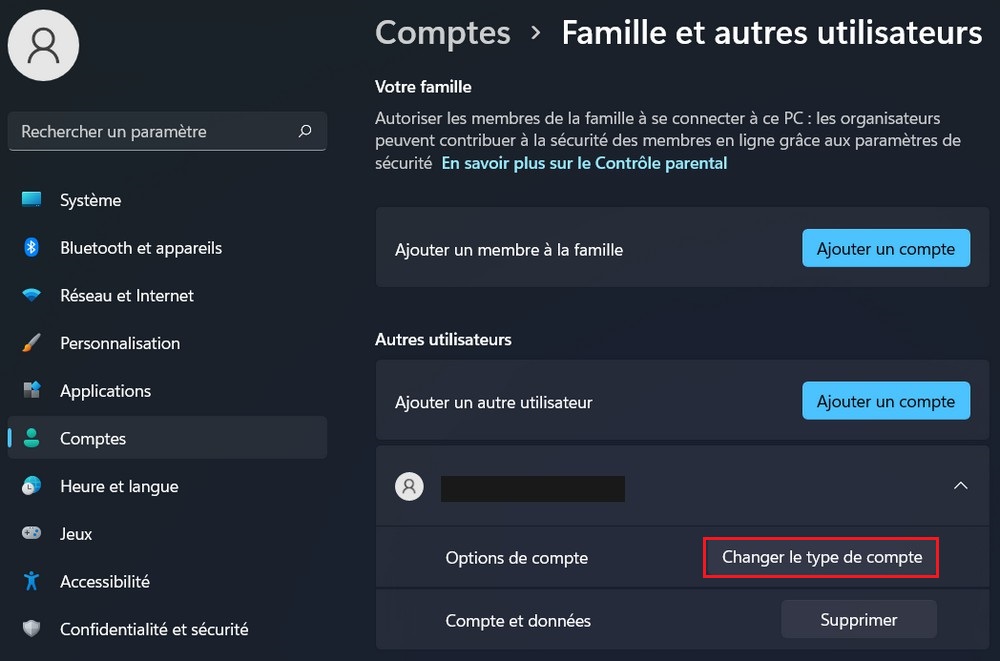This screenshot has width=1000, height=661.
Task: Open the Comptes section in sidebar
Action: [x=93, y=439]
